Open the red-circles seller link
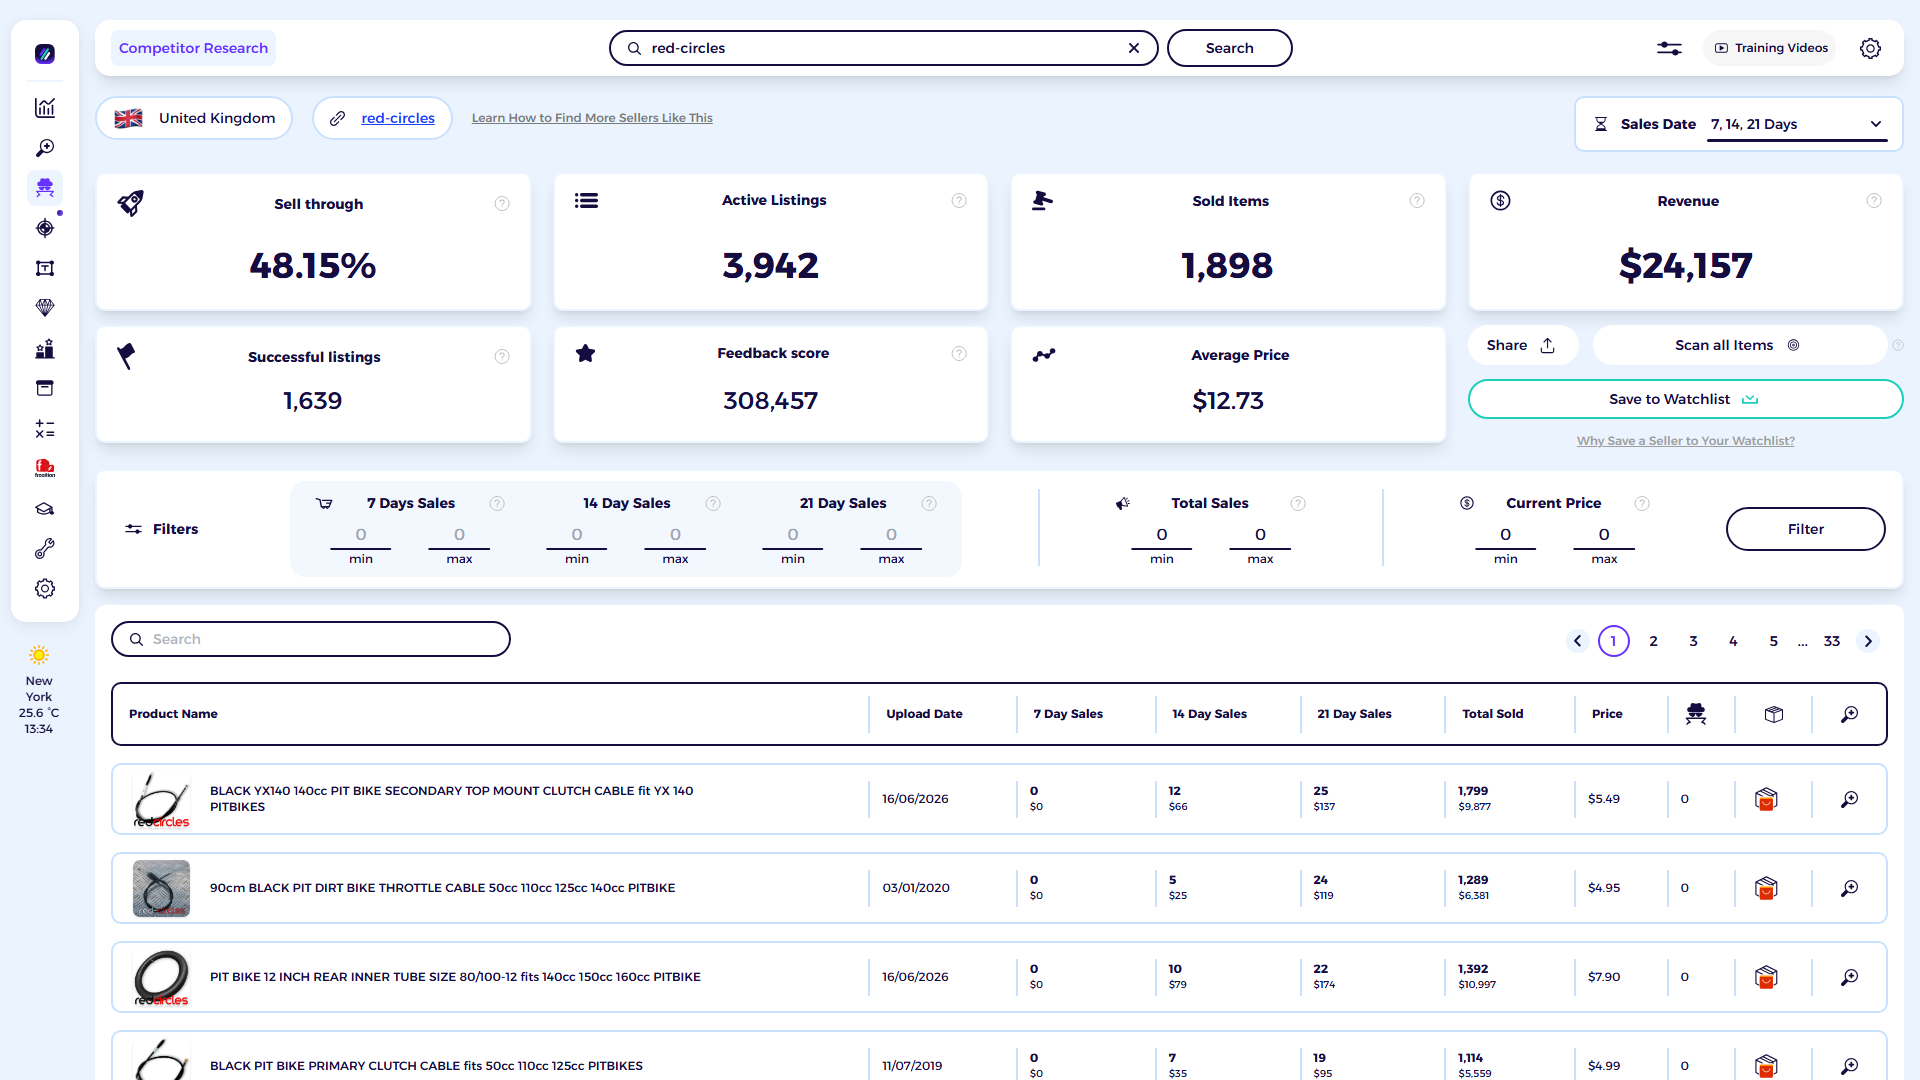 398,118
